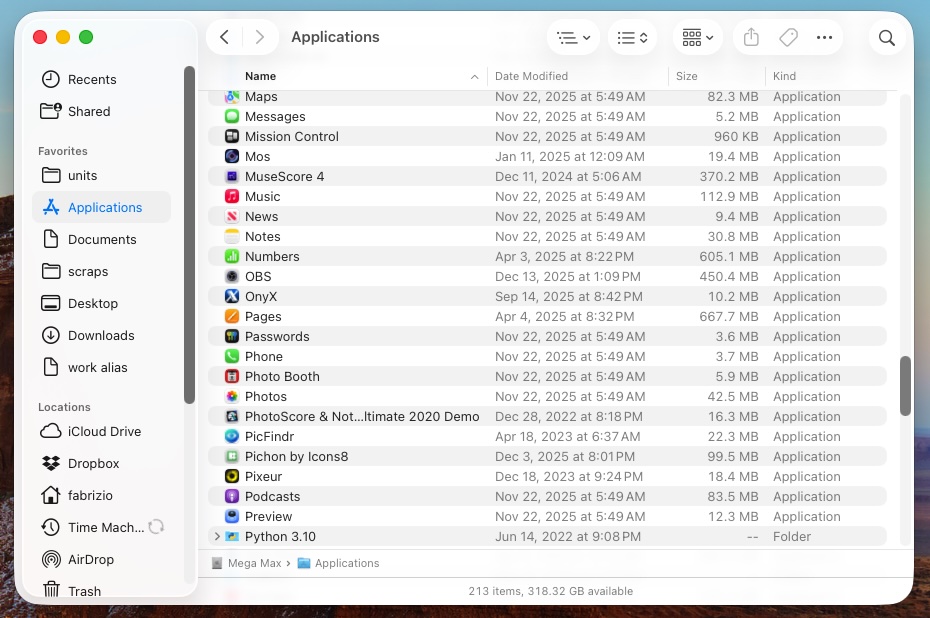Expand the Python 3.10 folder

coord(217,536)
